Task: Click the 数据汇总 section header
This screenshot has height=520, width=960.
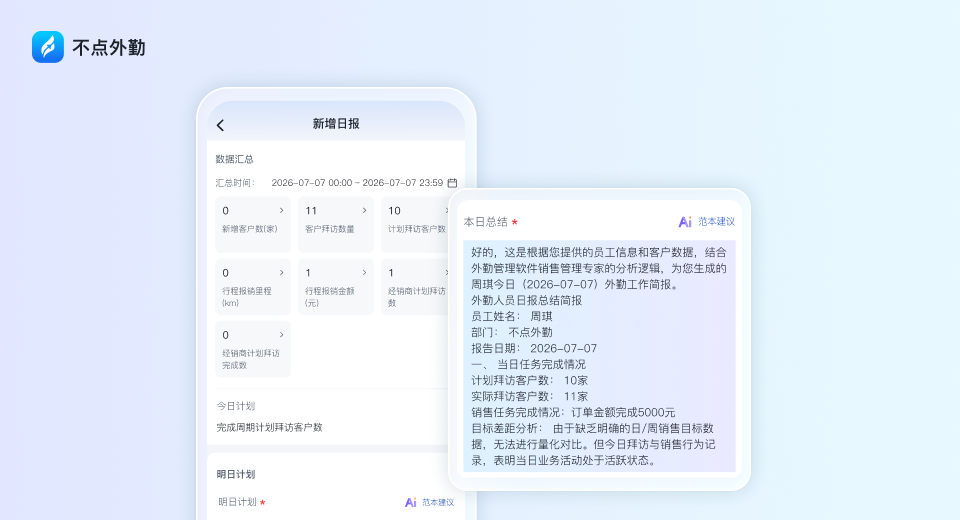Action: point(234,159)
